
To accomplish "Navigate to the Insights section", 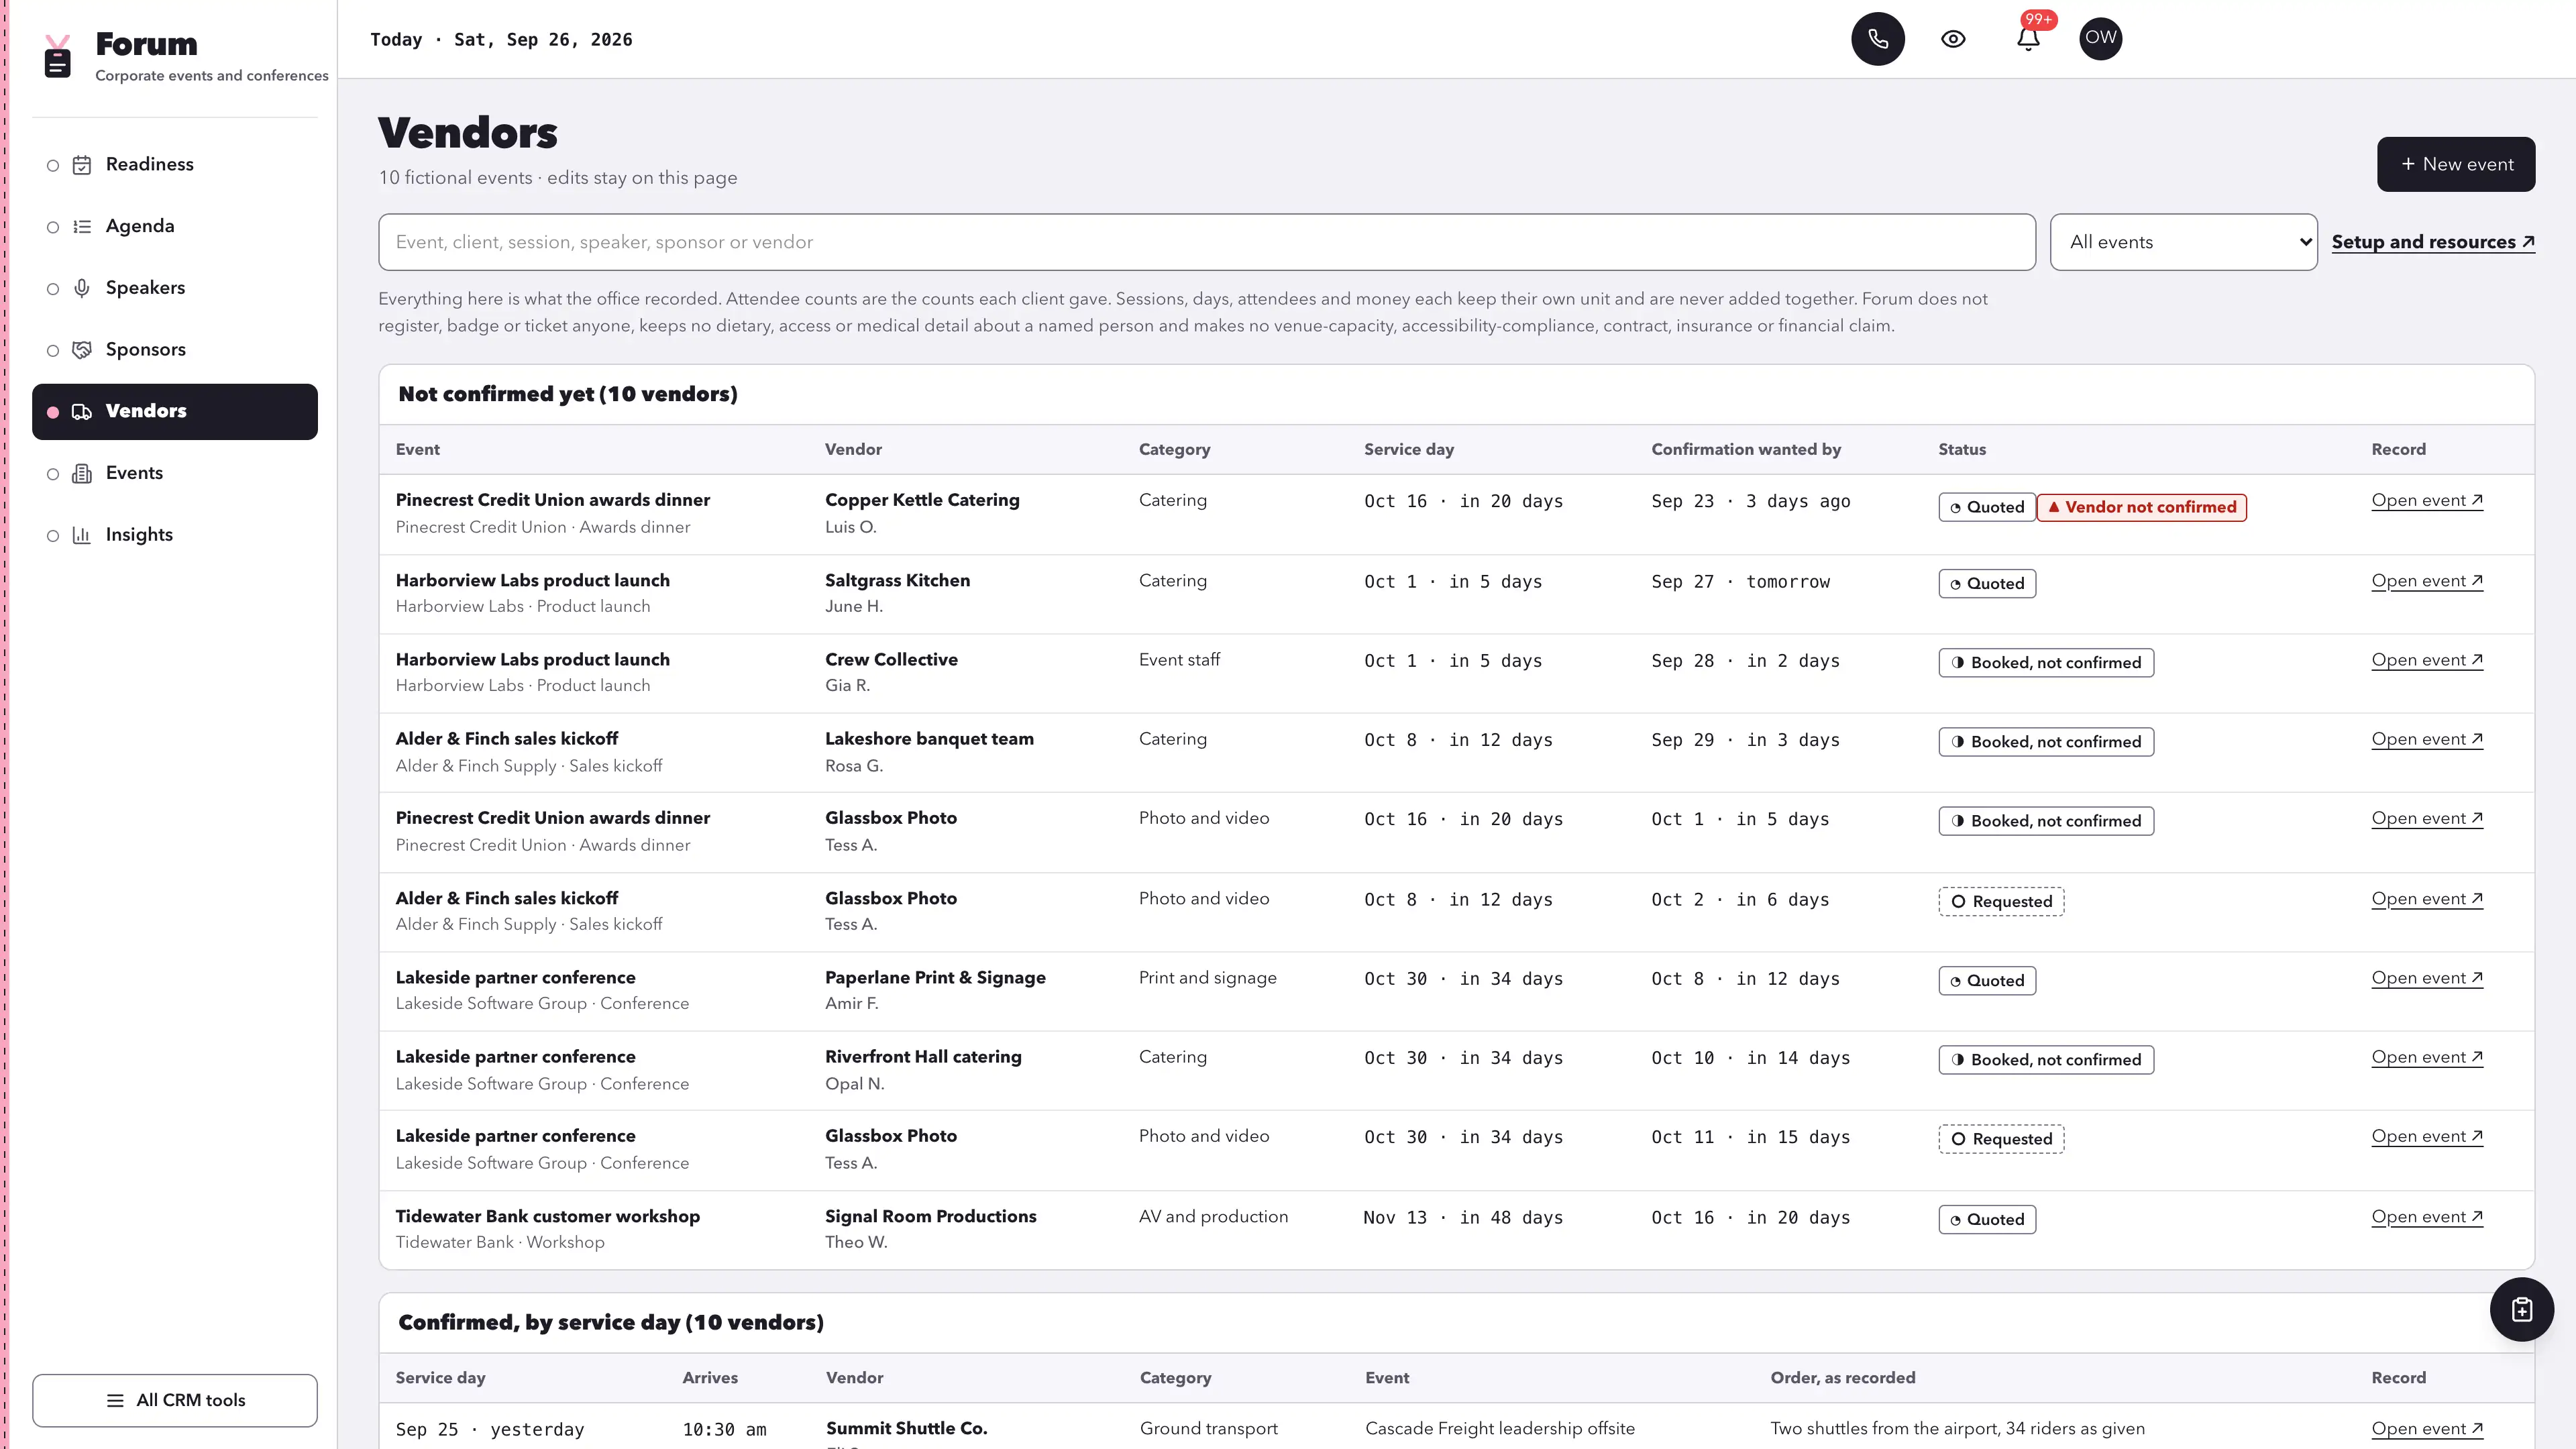I will (x=175, y=535).
